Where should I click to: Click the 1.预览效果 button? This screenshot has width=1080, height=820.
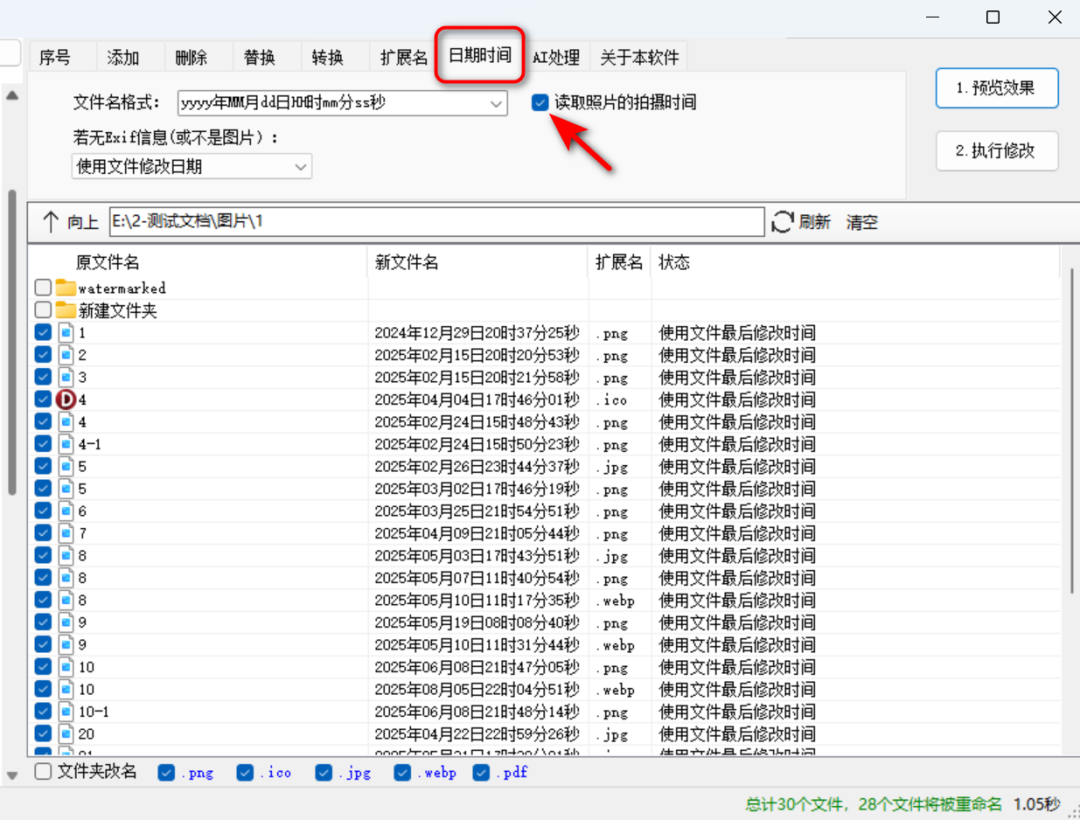click(x=996, y=88)
